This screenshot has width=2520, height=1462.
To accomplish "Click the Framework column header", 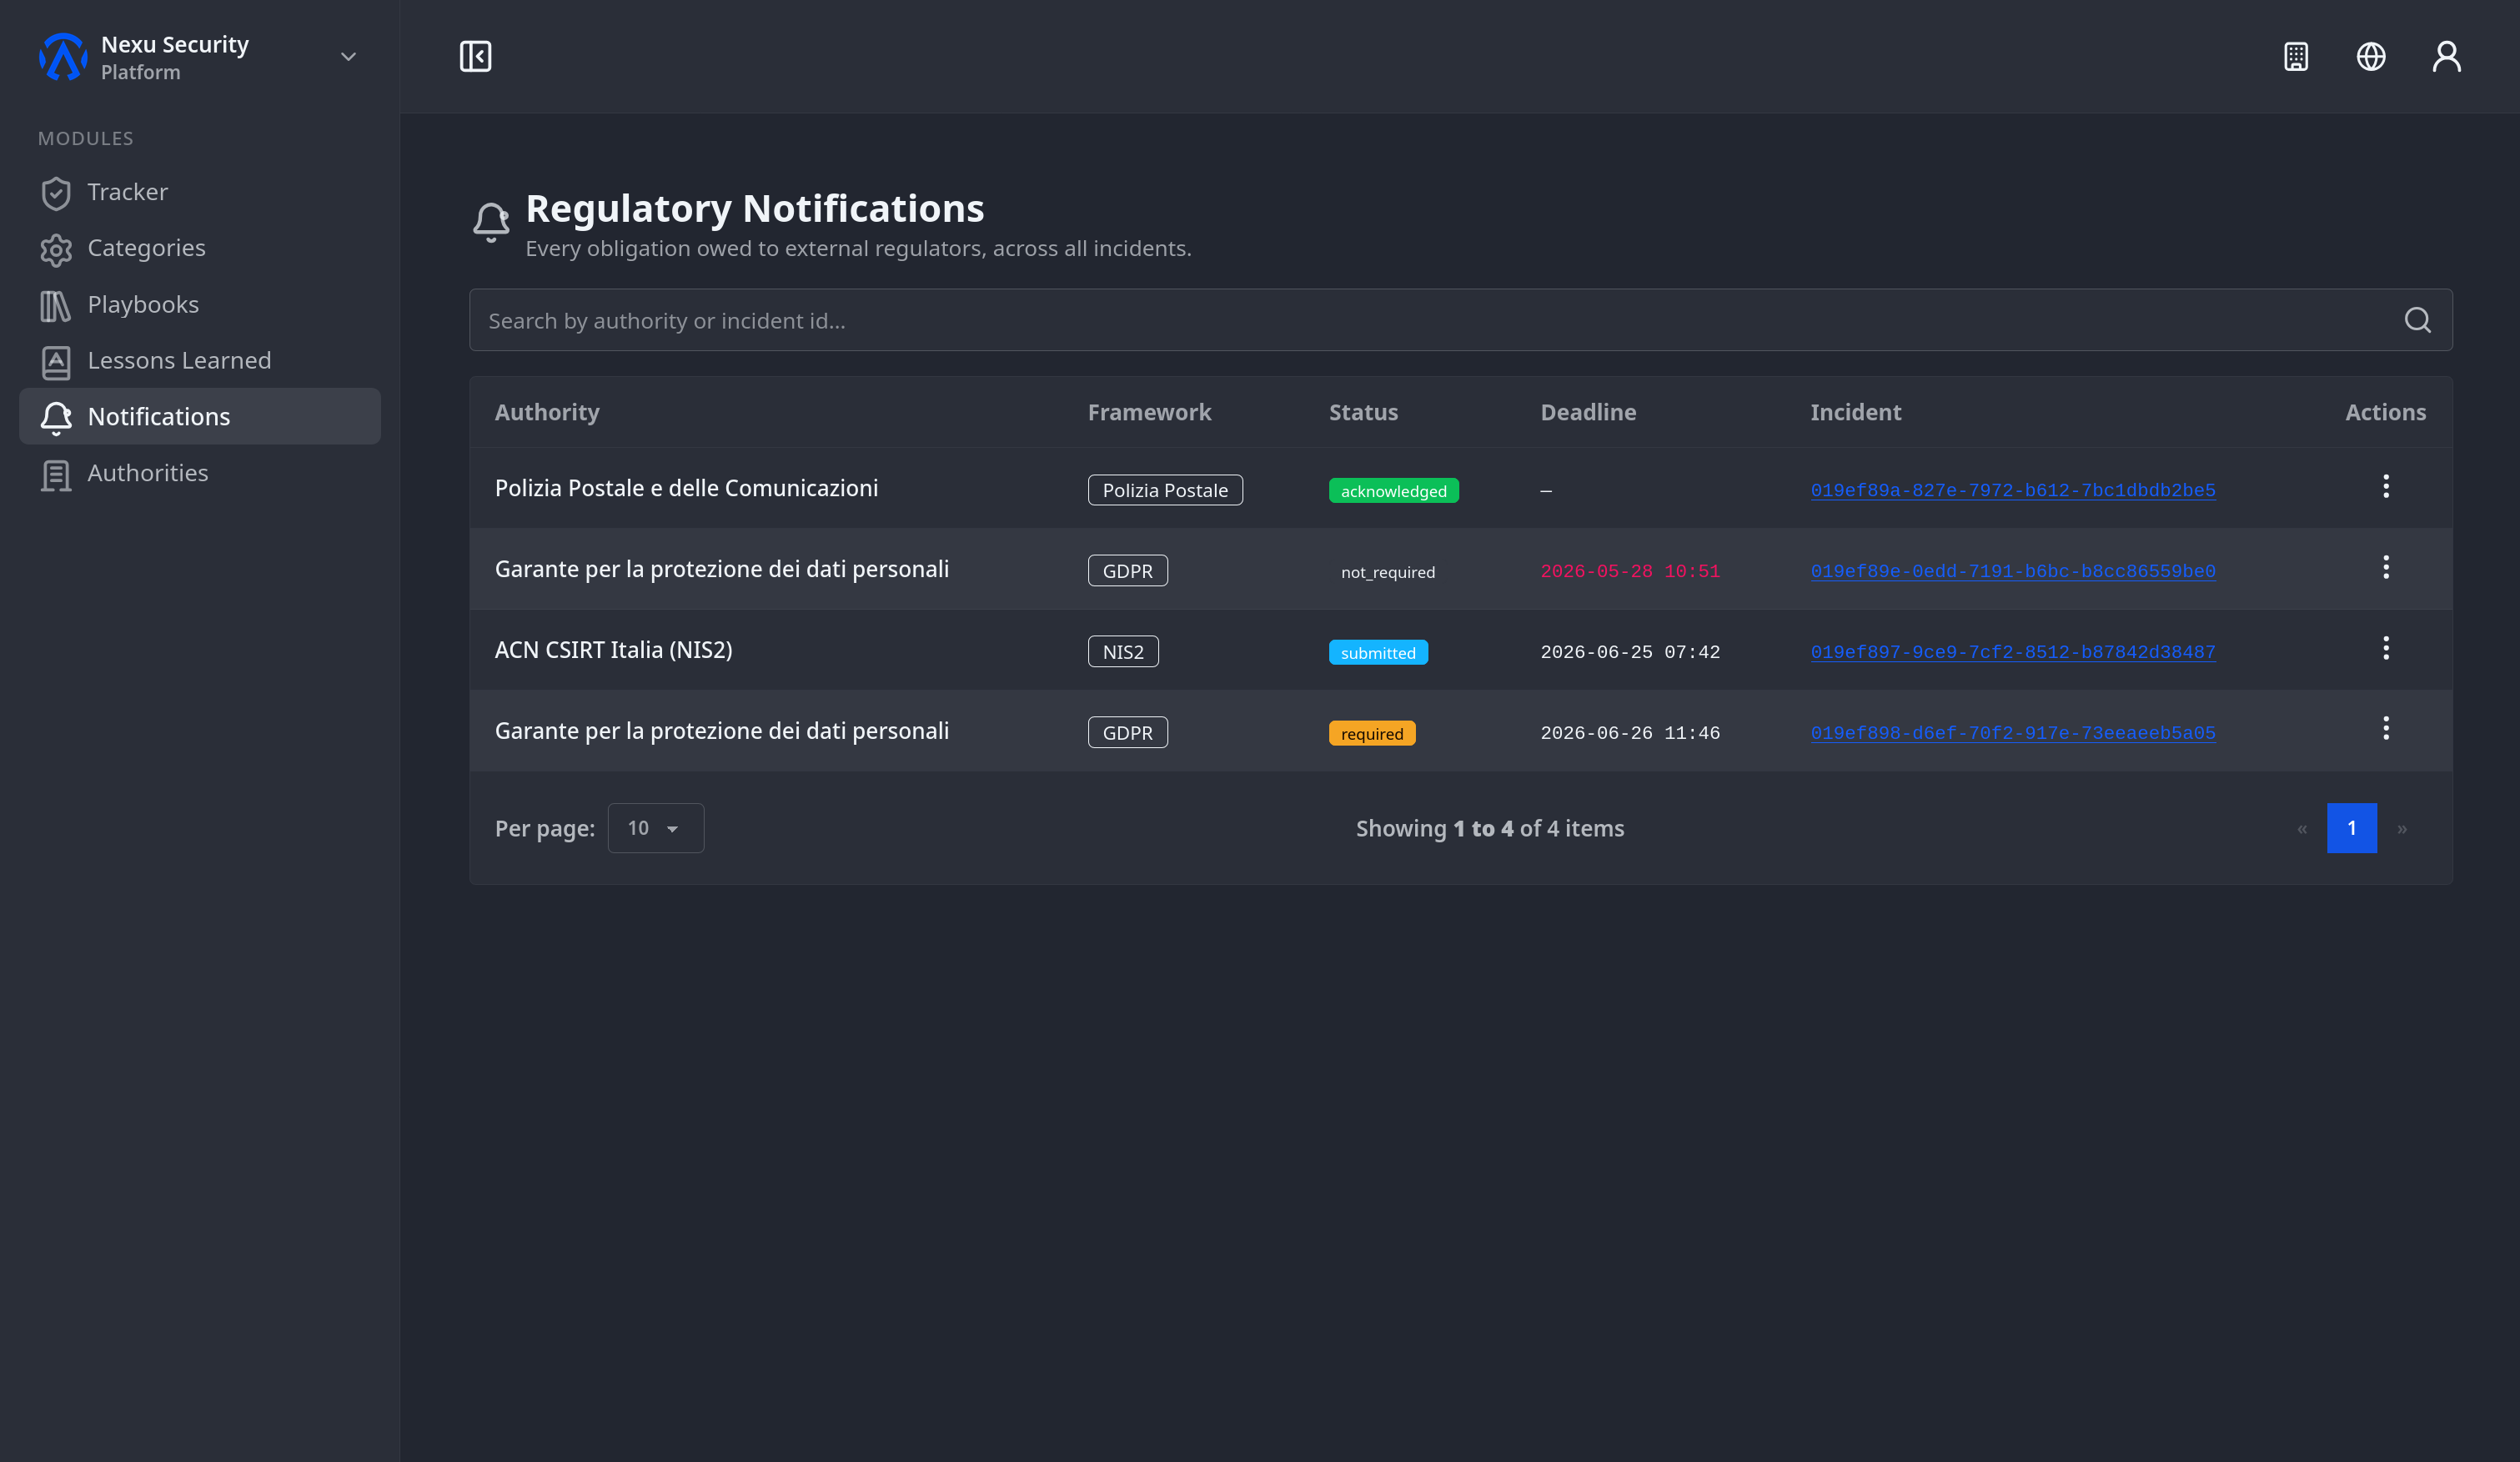I will pos(1149,412).
